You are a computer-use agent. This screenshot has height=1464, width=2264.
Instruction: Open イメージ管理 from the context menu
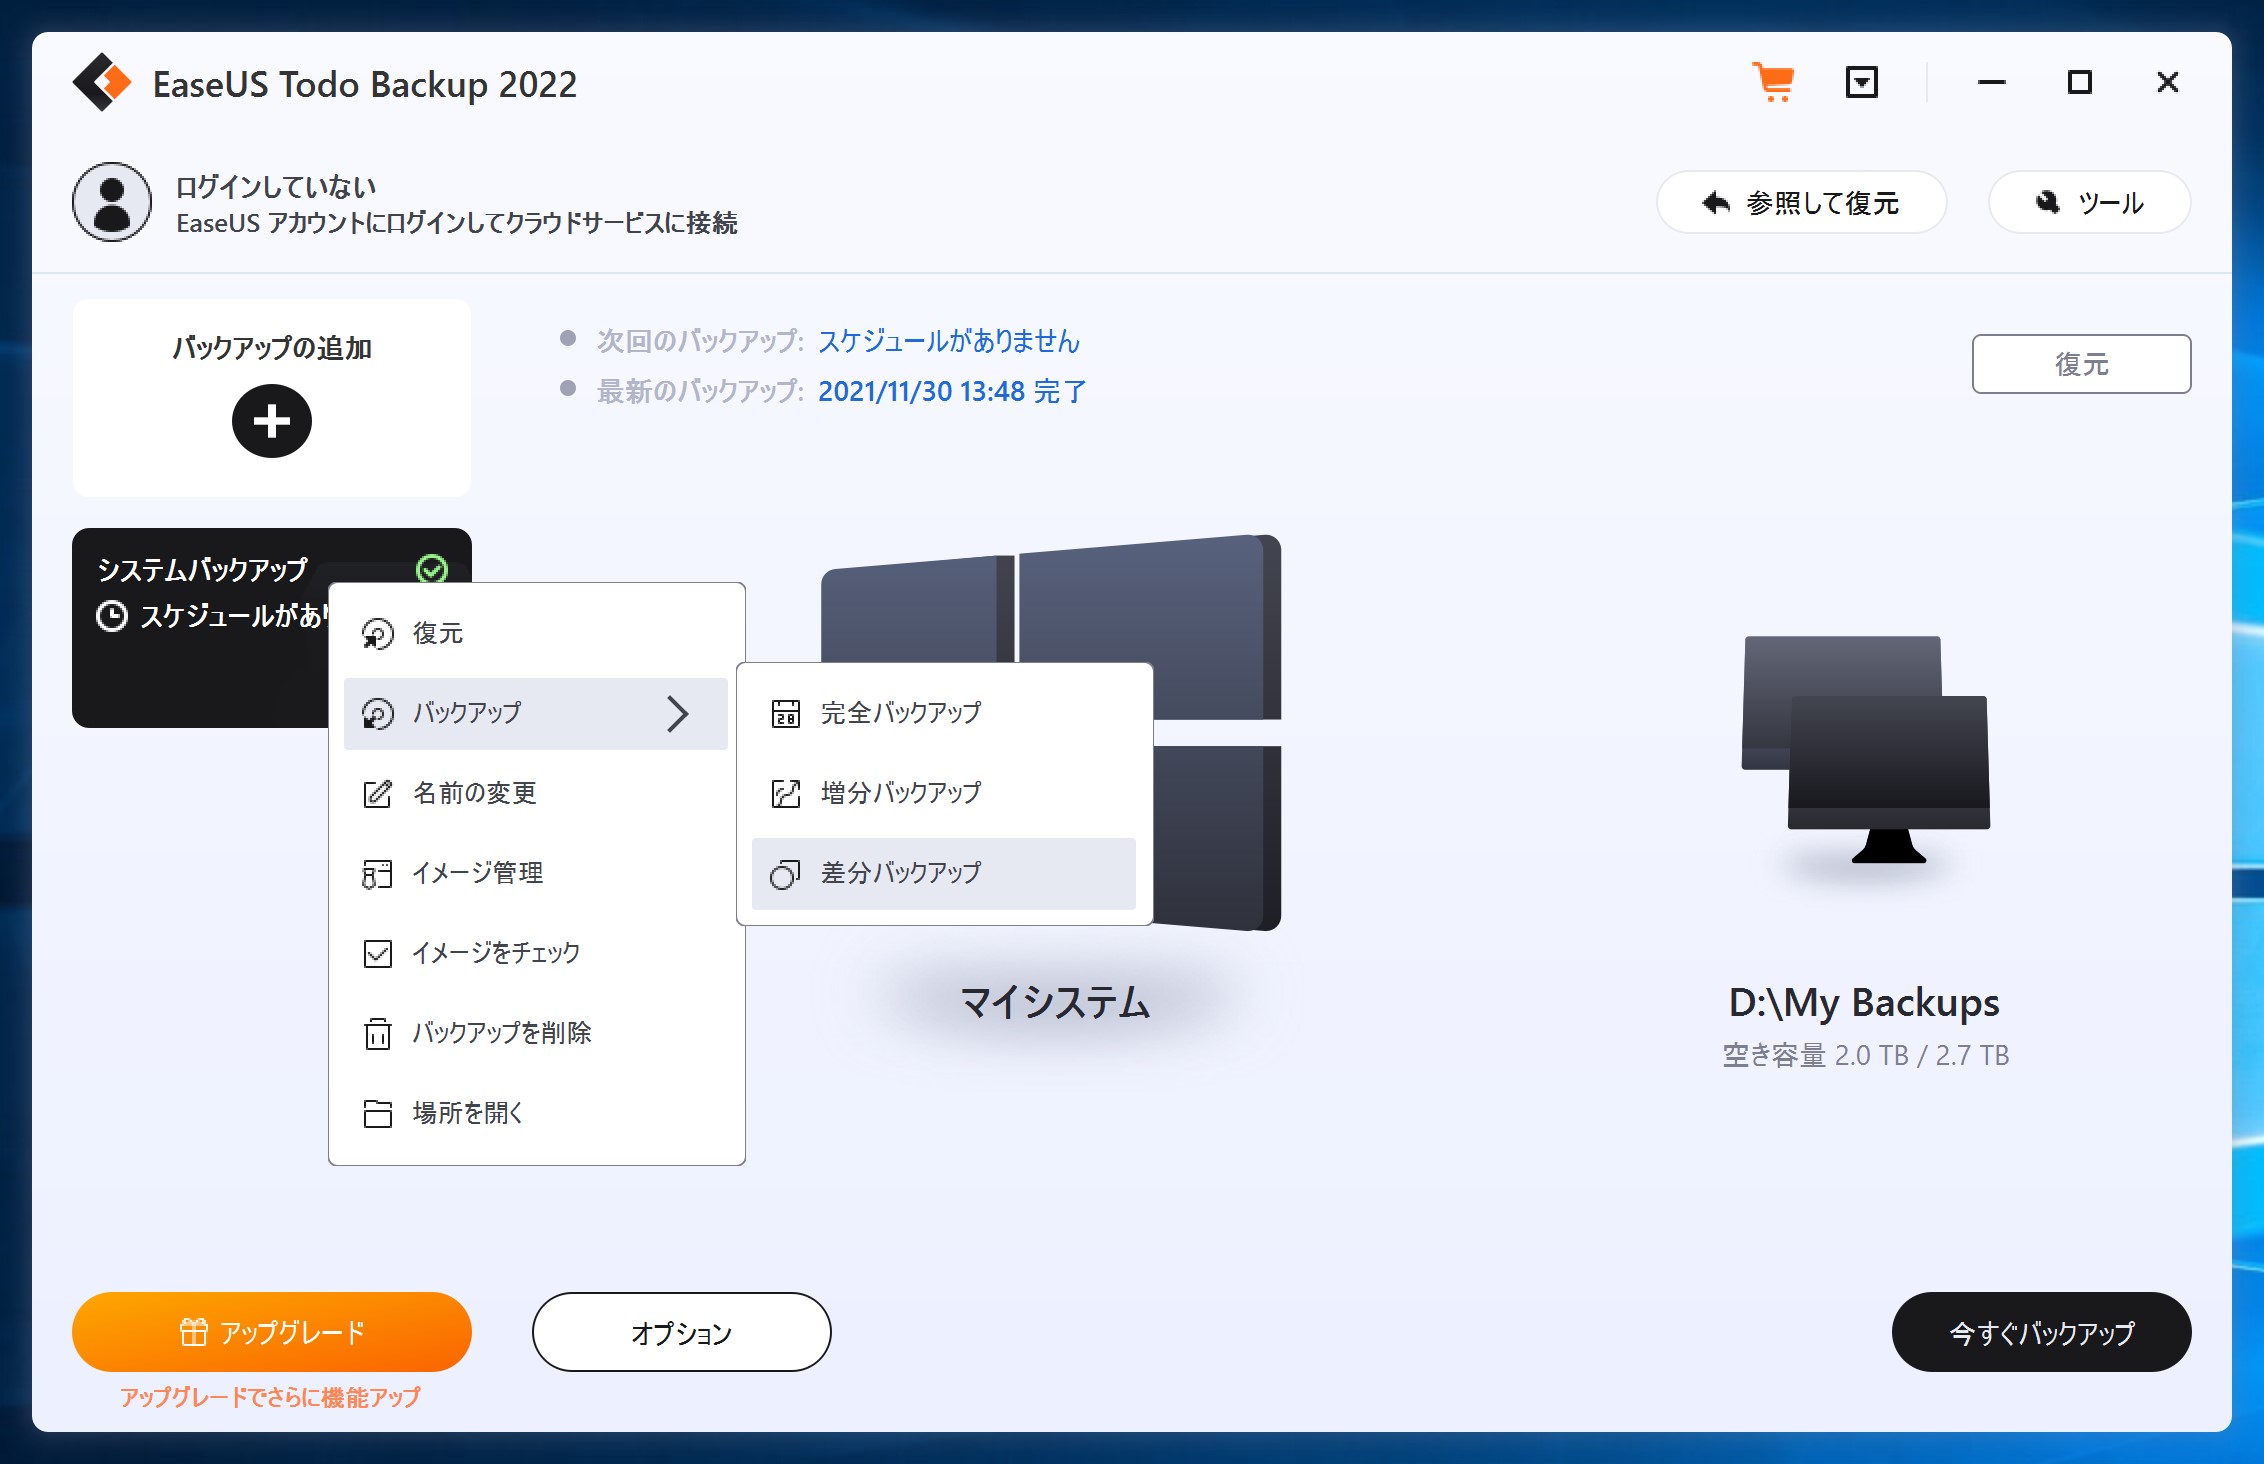(479, 873)
